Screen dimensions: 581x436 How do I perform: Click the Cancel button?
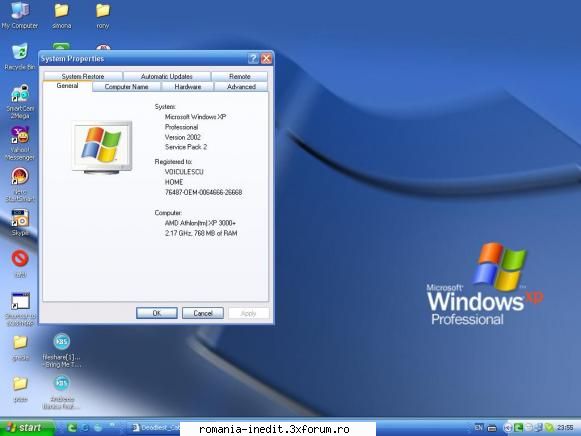203,313
